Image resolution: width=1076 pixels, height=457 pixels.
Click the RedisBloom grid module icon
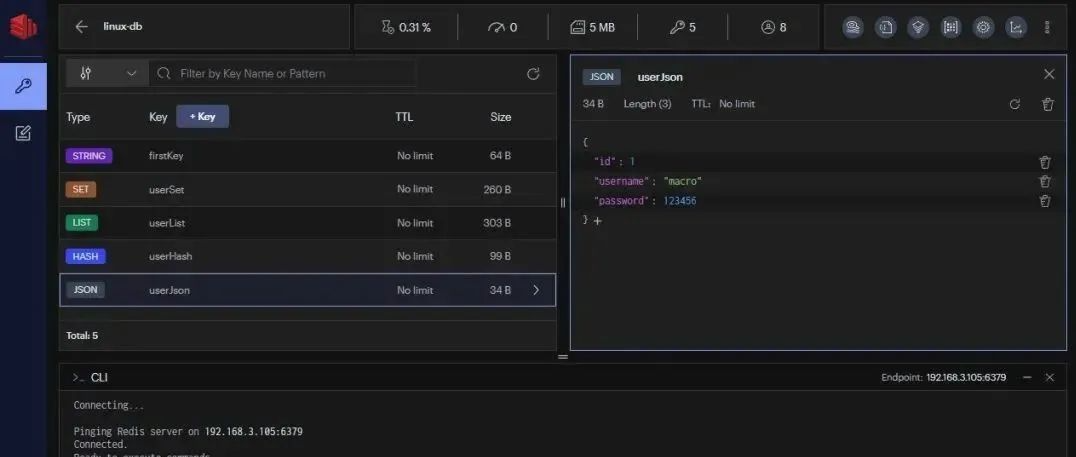(950, 27)
